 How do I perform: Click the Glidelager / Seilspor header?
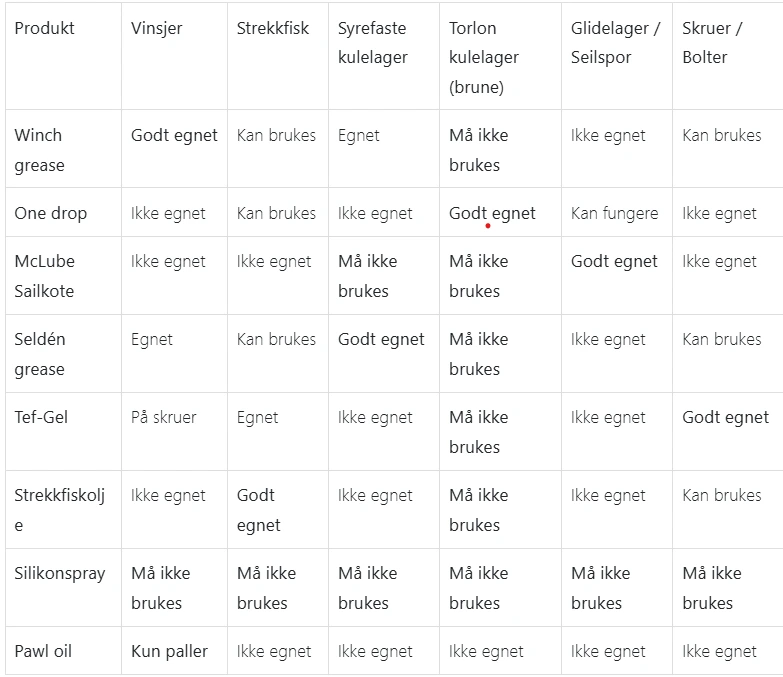pyautogui.click(x=615, y=43)
